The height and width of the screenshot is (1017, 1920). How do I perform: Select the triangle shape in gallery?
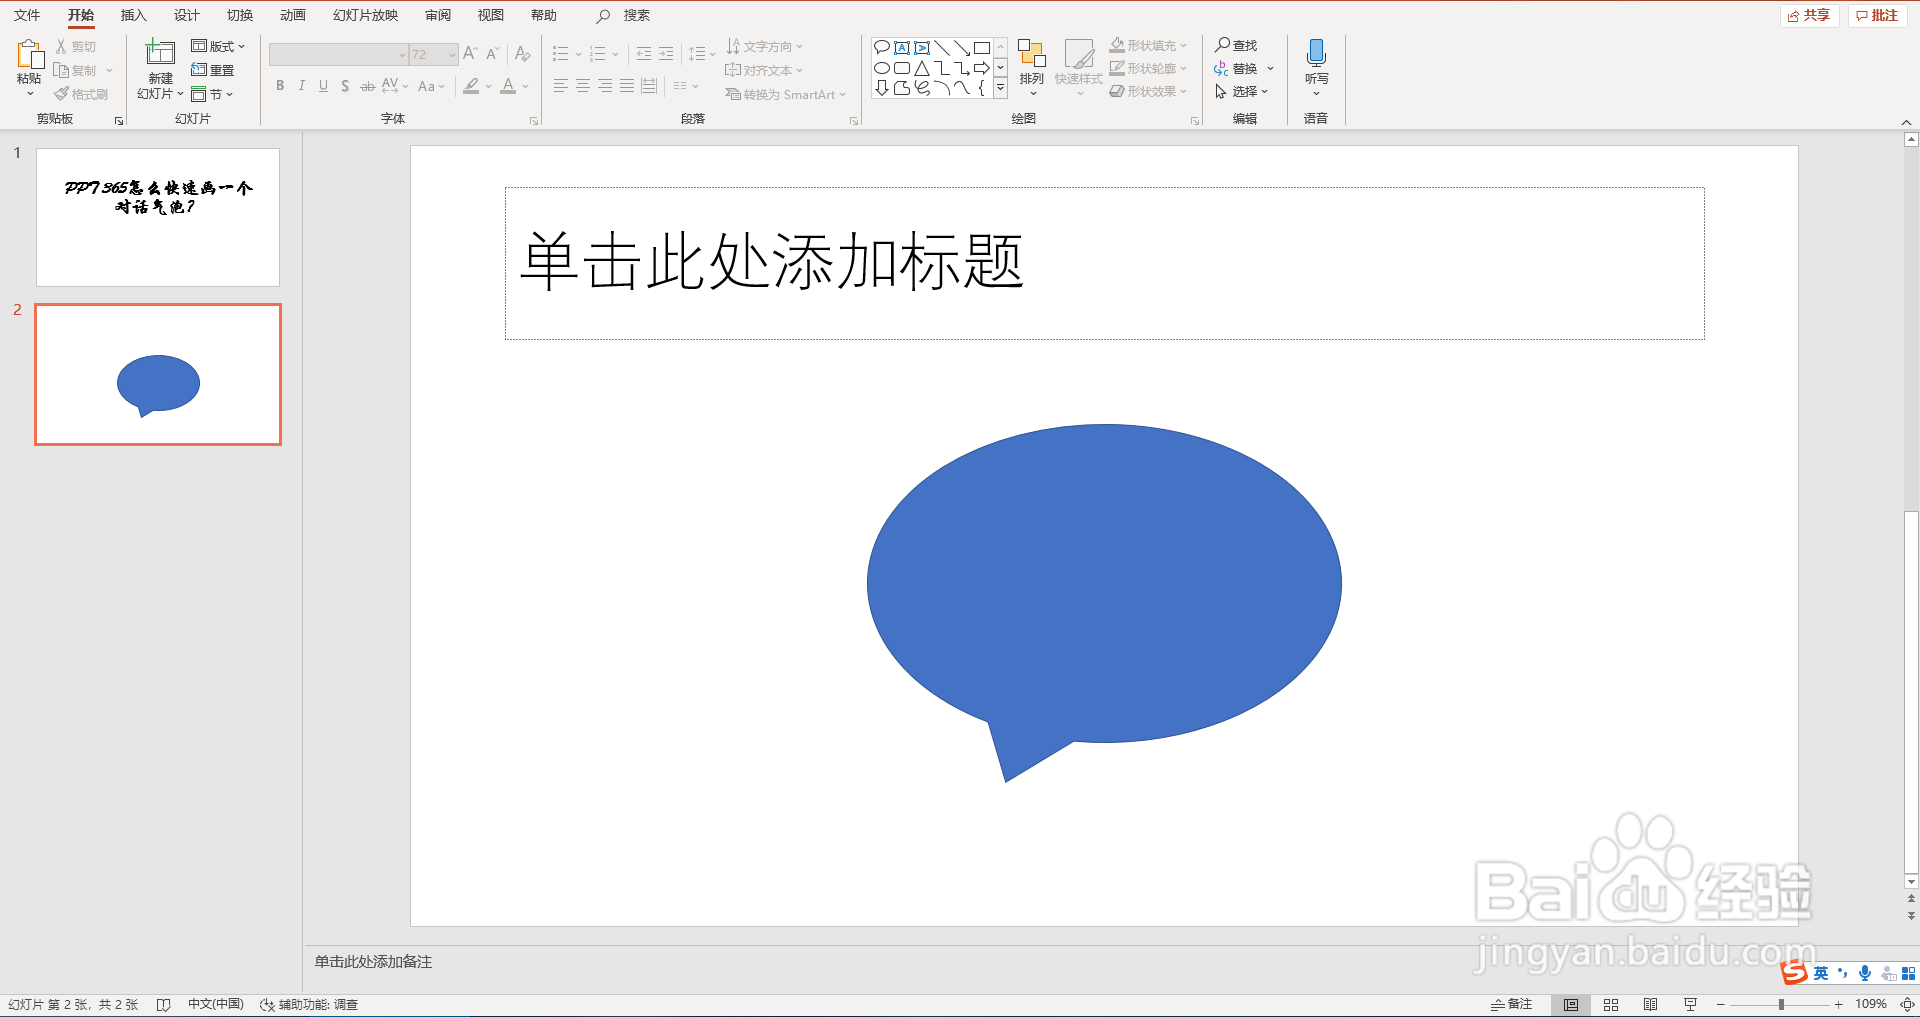(x=922, y=68)
